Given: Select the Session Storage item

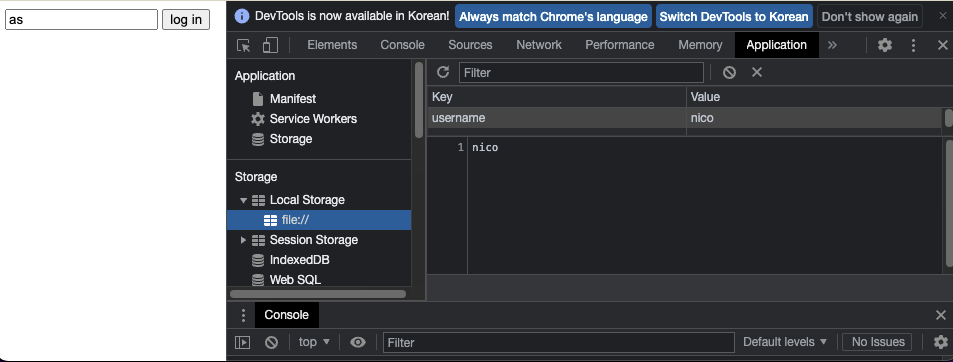Looking at the screenshot, I should point(314,240).
